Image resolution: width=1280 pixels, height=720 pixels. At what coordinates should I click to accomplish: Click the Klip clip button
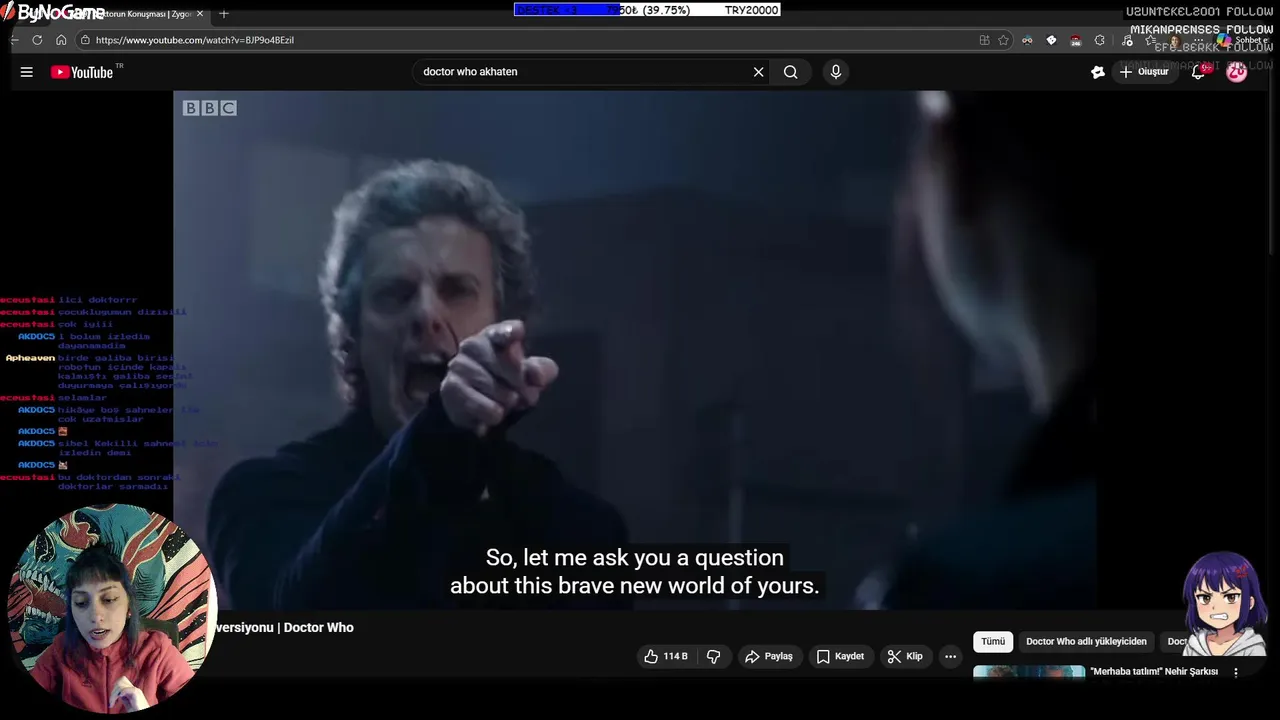coord(904,656)
